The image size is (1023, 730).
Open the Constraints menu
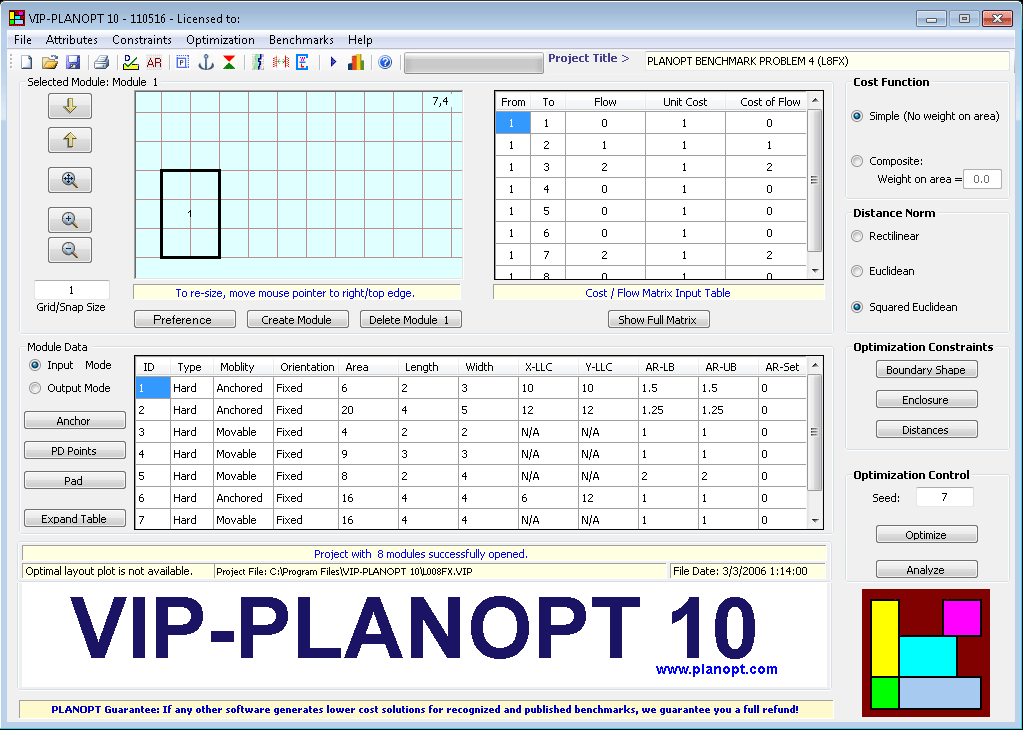(142, 40)
